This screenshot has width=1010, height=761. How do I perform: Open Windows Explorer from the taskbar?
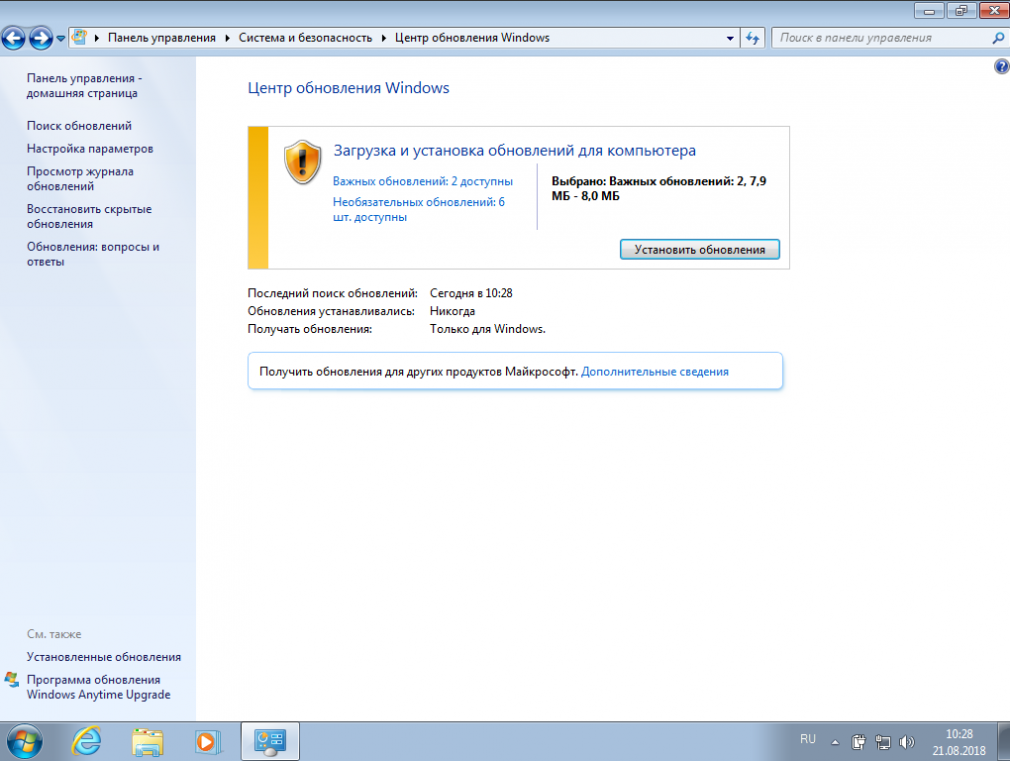tap(148, 742)
